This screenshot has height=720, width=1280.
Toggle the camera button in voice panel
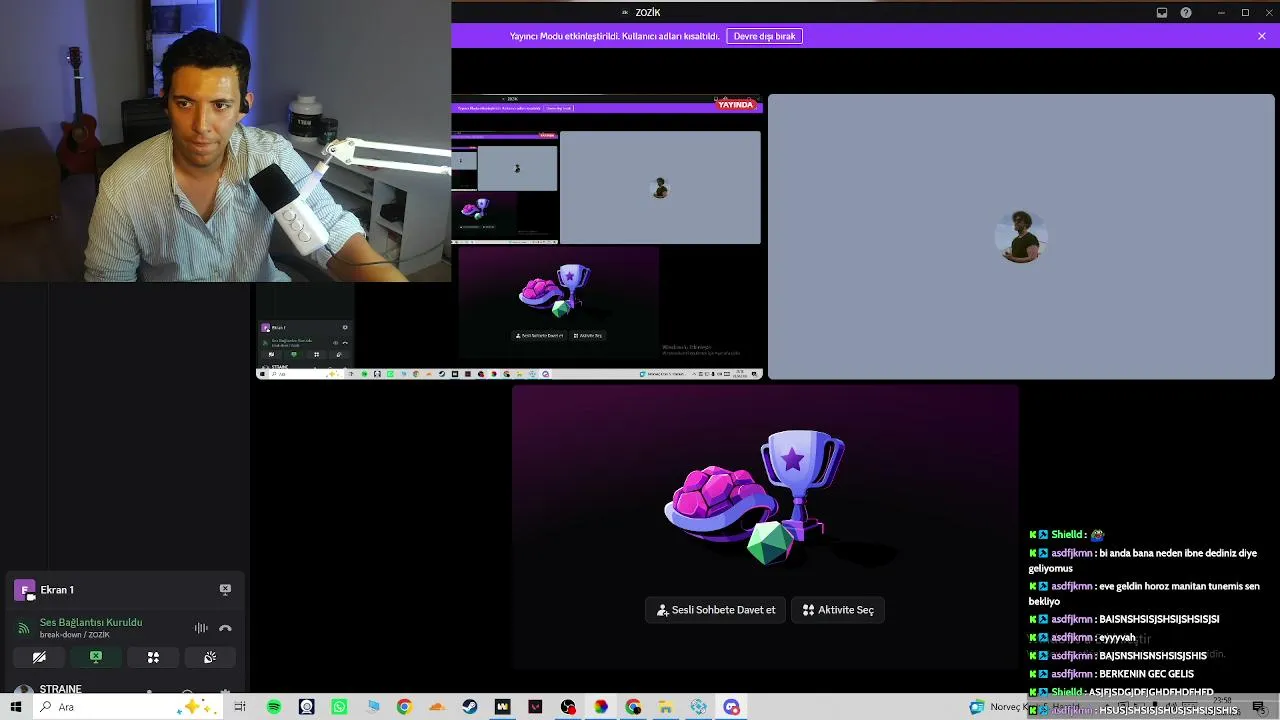pos(39,657)
